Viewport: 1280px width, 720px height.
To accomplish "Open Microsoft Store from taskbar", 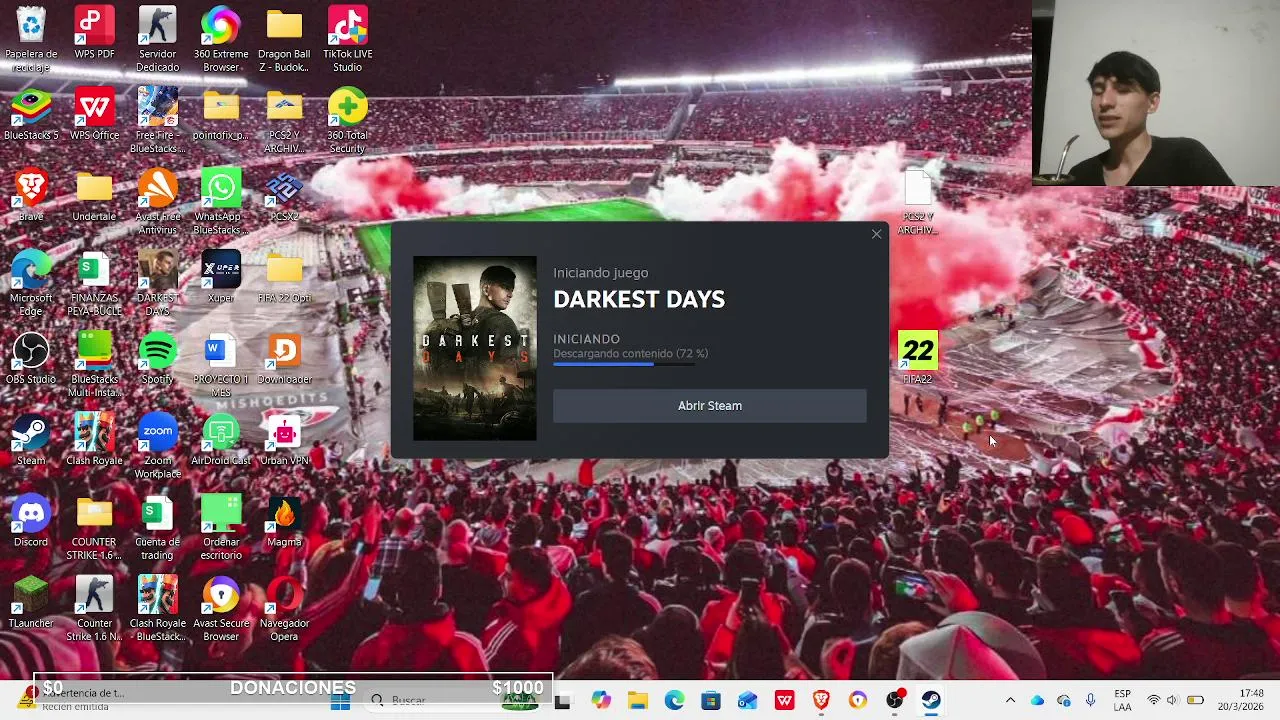I will (711, 701).
